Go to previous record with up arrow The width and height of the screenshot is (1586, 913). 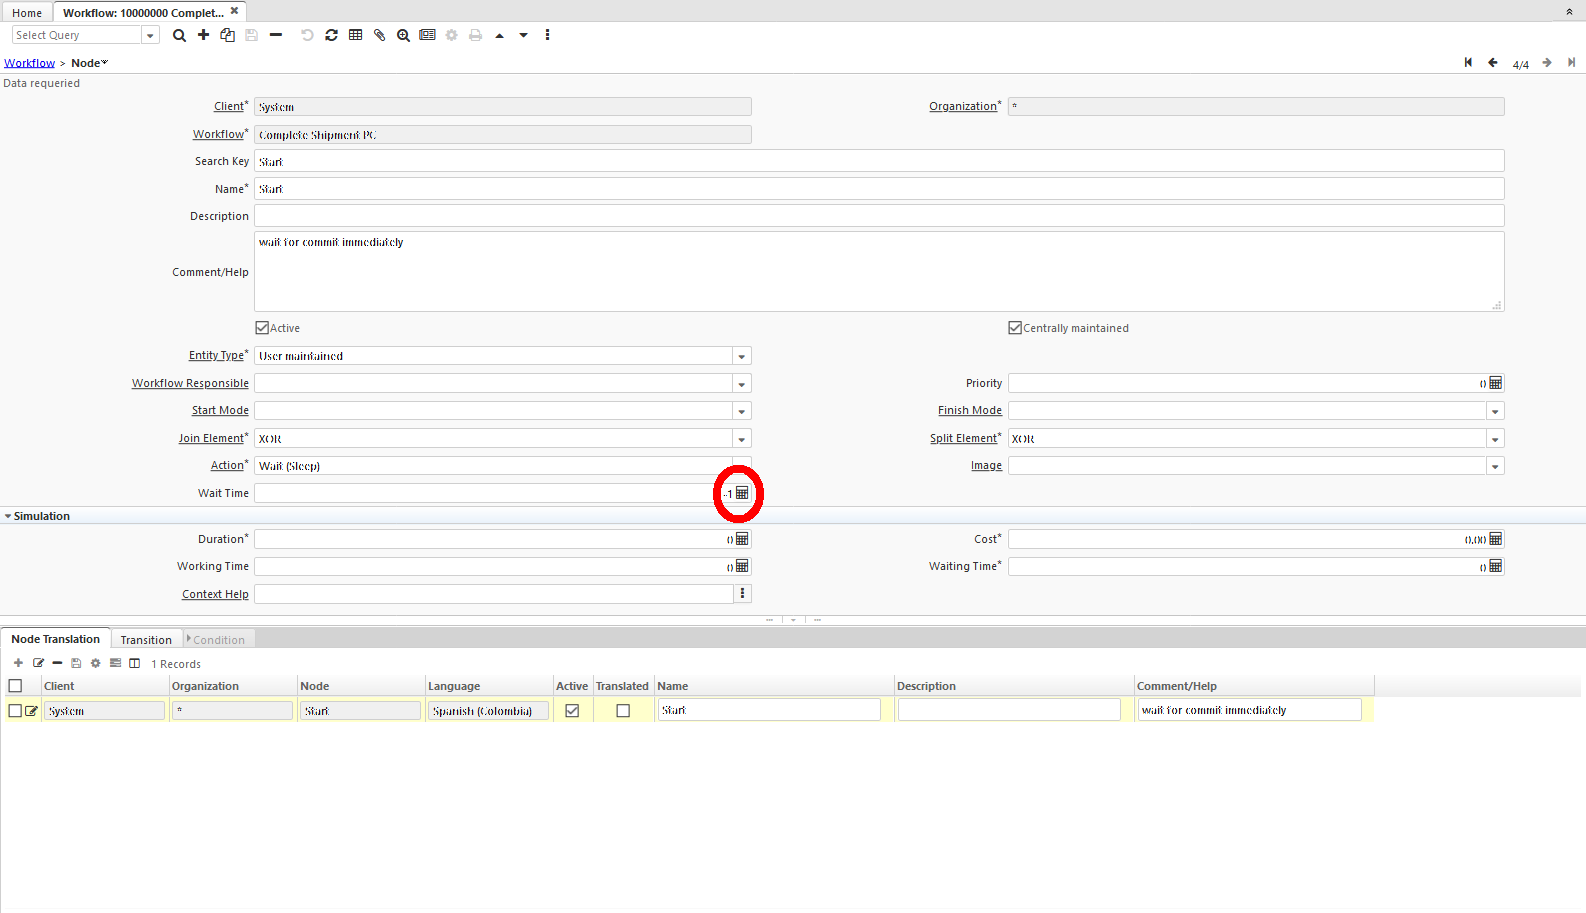click(499, 35)
